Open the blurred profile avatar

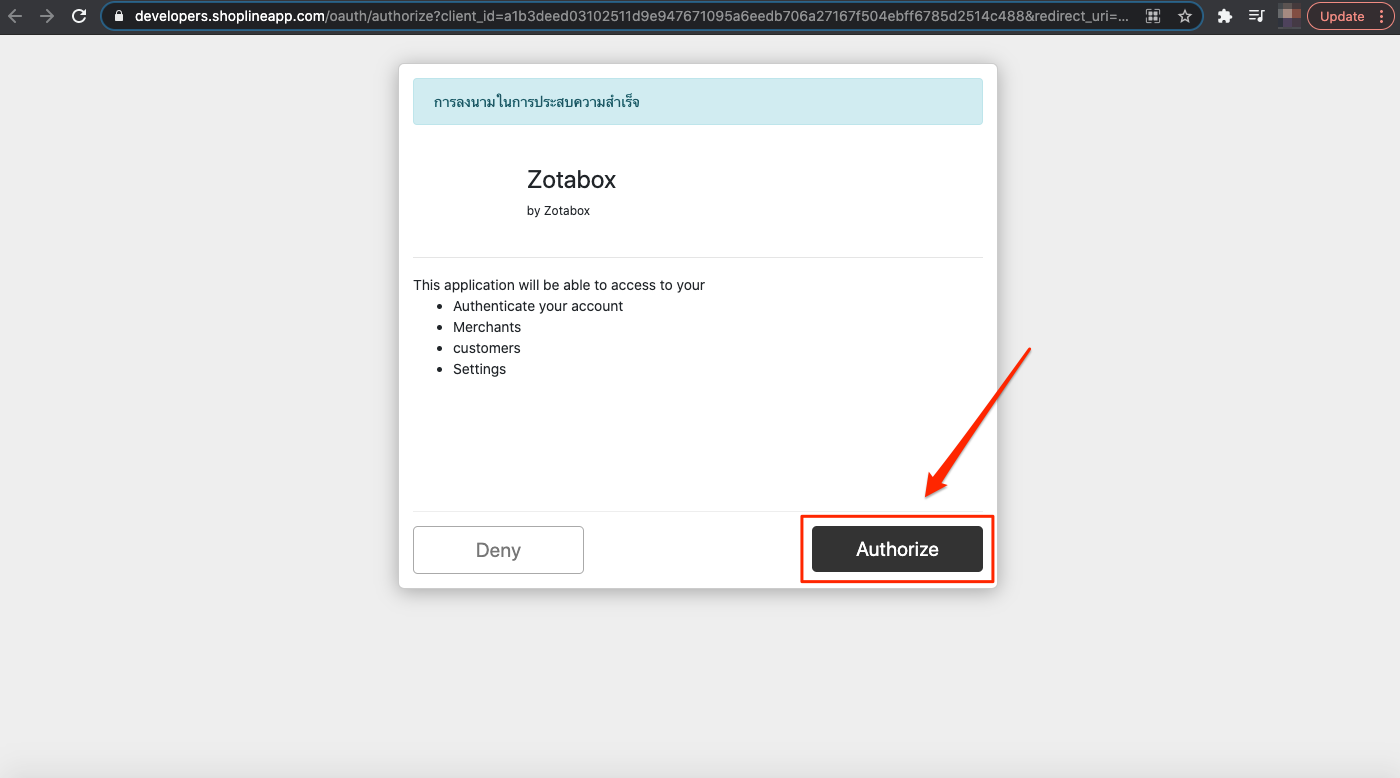pos(1289,16)
